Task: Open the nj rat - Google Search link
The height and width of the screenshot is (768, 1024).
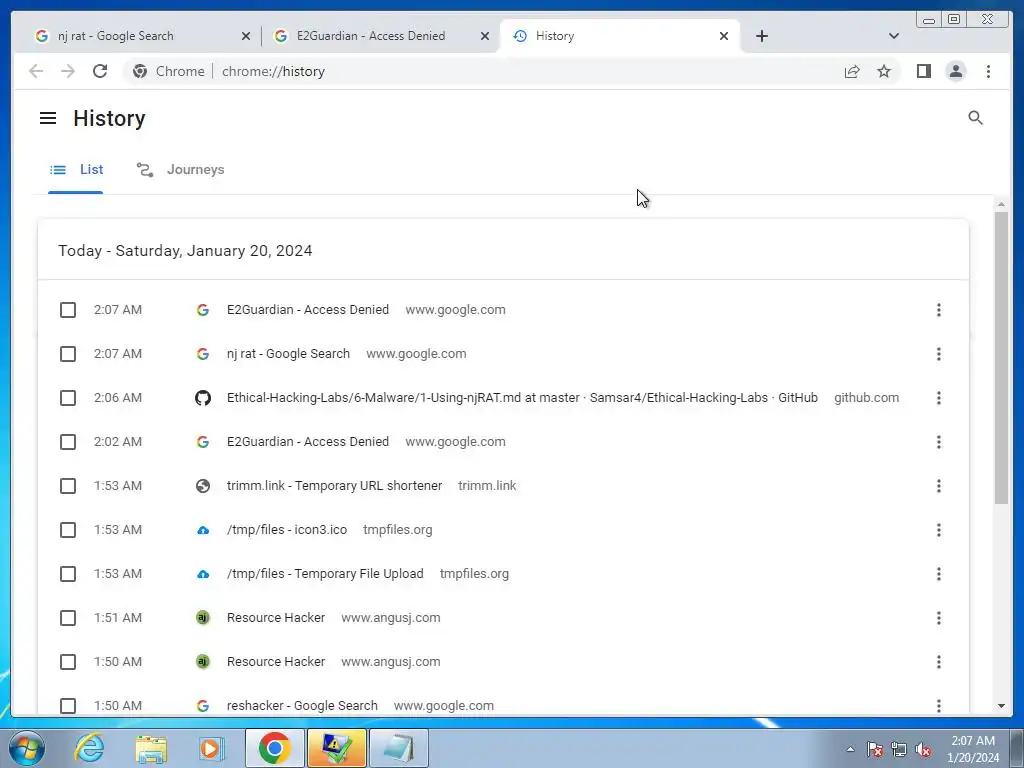Action: 288,354
